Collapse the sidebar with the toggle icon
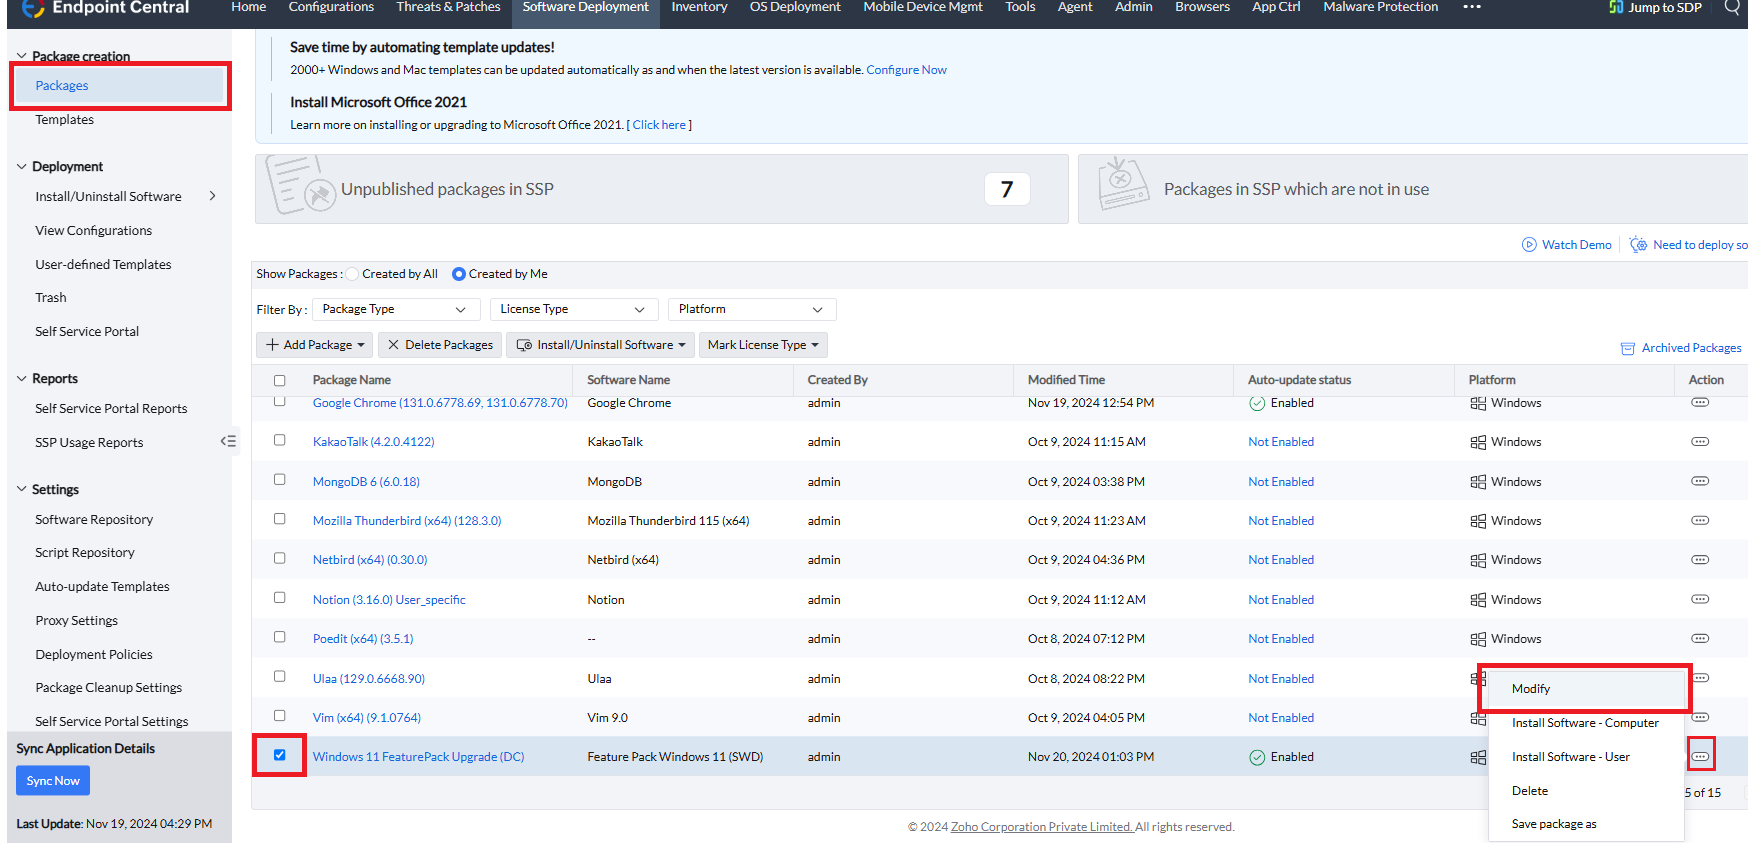Viewport: 1748px width, 843px height. (228, 441)
